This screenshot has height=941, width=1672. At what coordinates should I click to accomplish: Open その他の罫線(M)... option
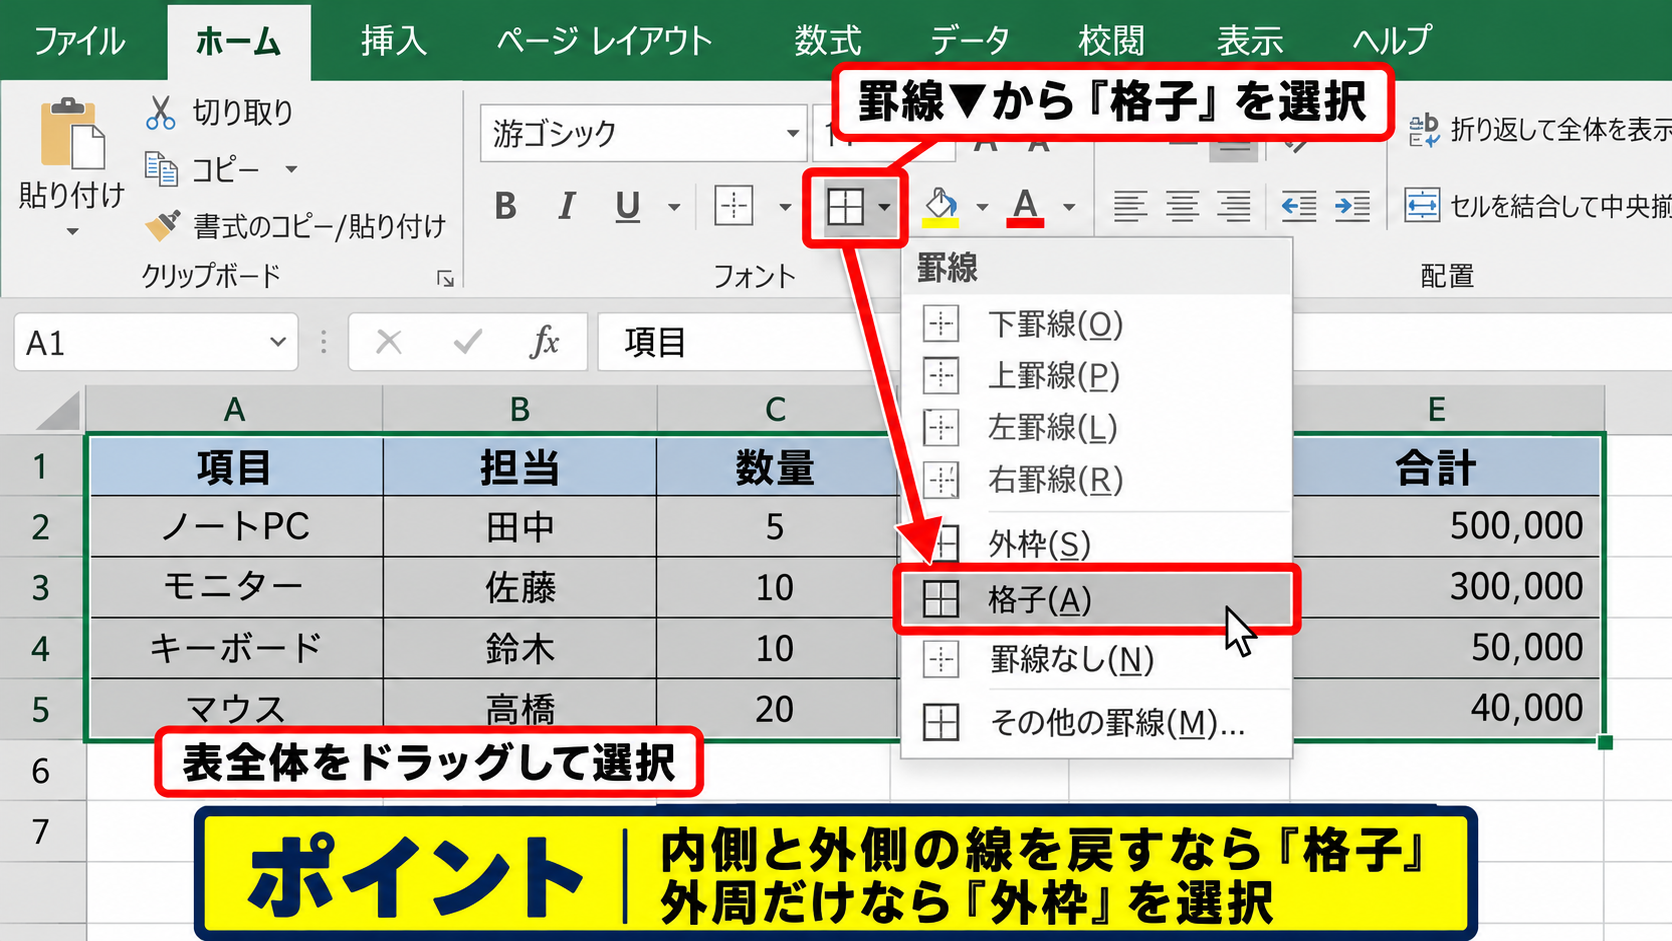click(1096, 722)
